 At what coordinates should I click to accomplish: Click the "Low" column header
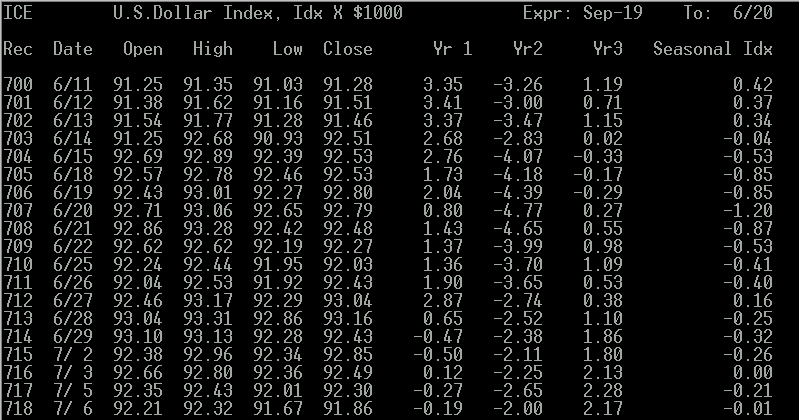pos(287,49)
